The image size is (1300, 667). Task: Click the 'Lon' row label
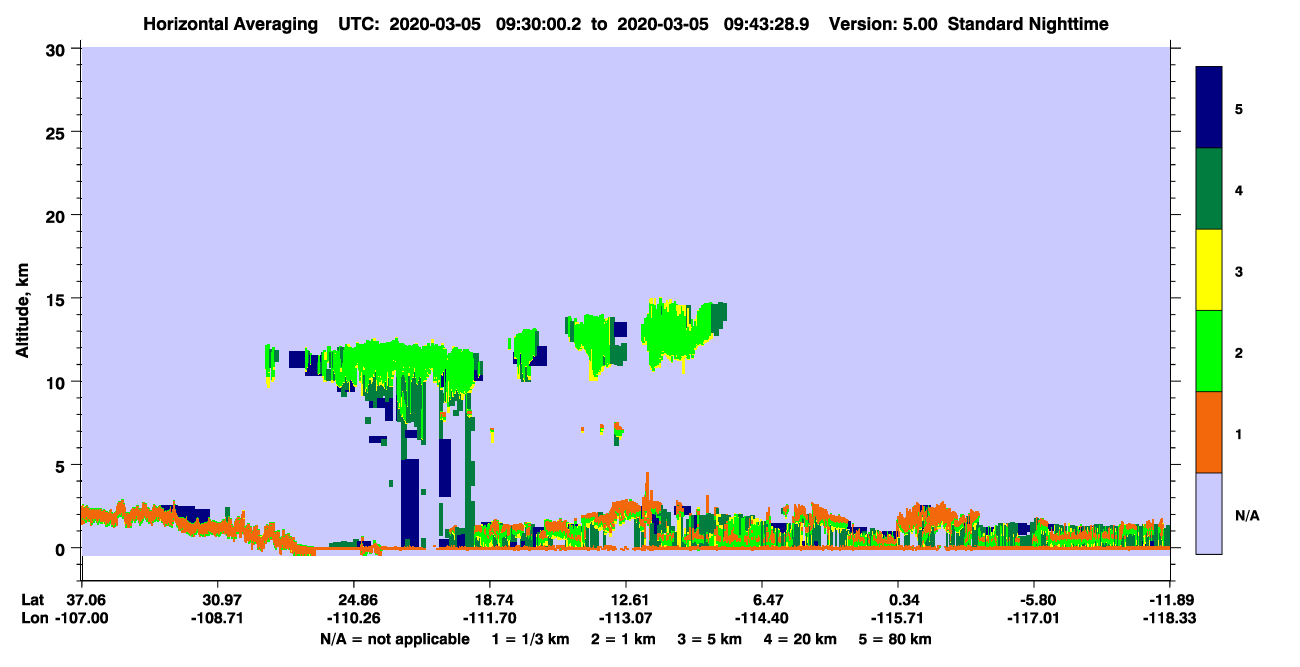[34, 618]
